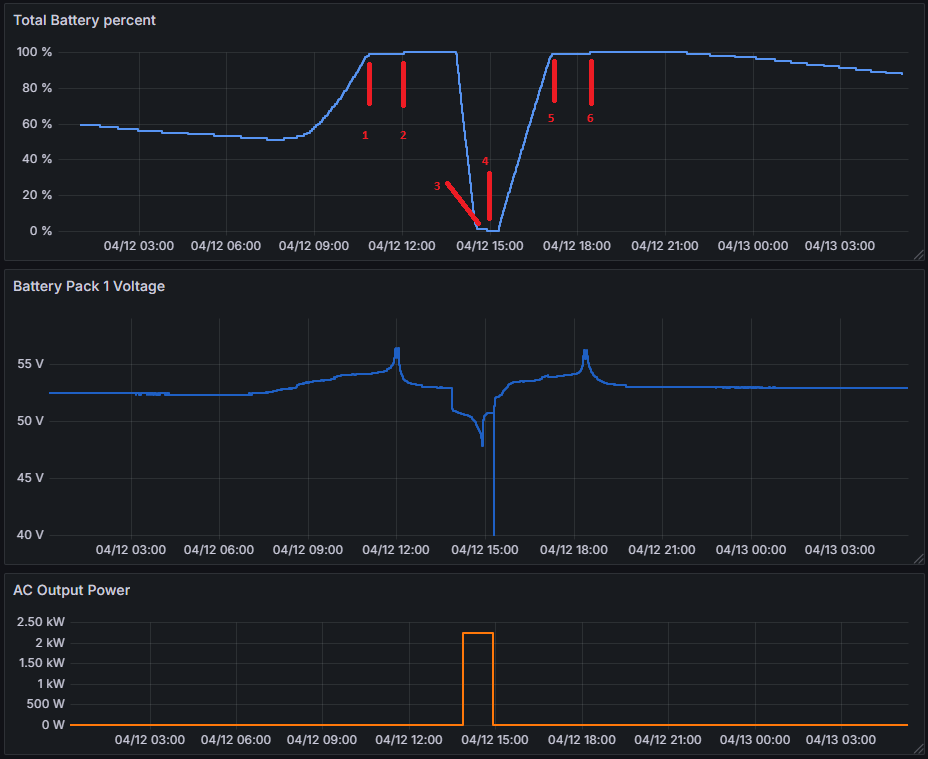Click the 0 % y-axis label
Viewport: 928px width, 759px height.
[x=41, y=231]
